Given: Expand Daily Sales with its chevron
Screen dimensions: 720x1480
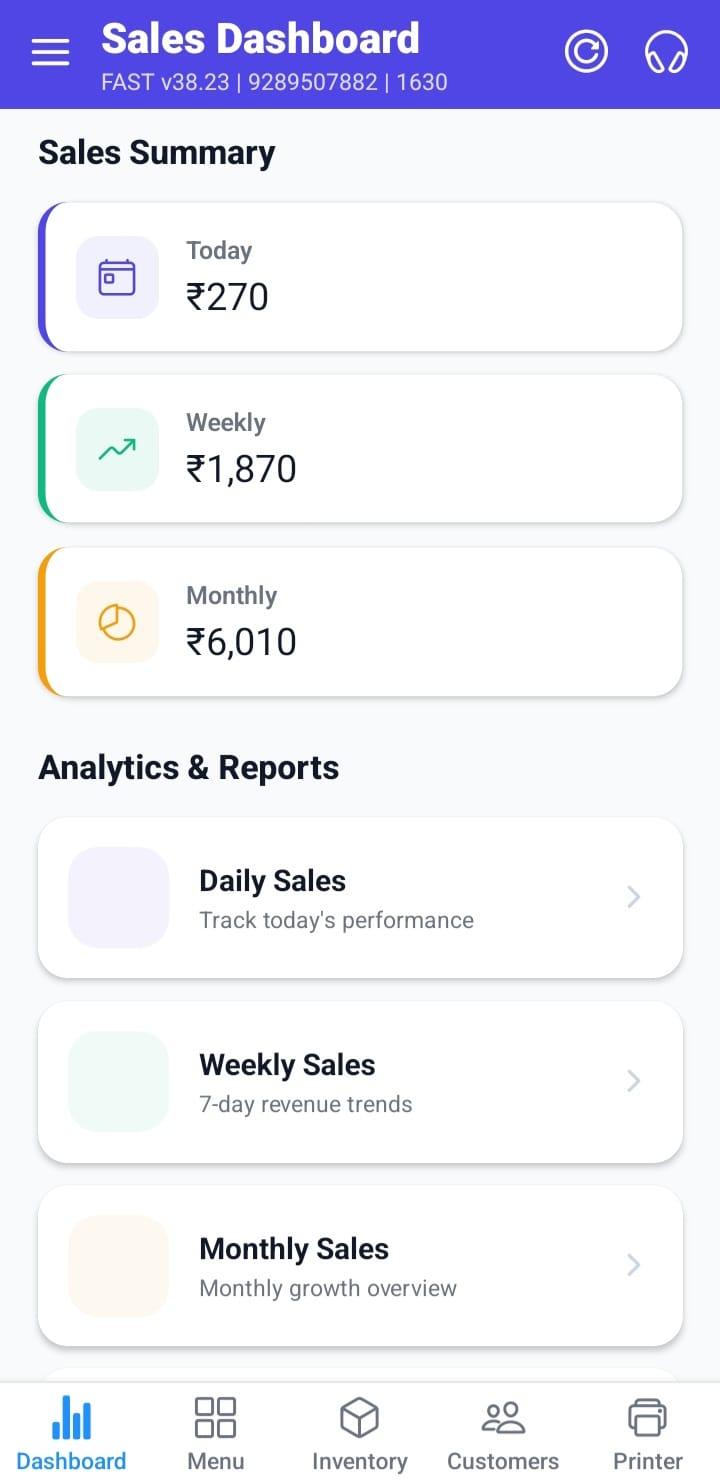Looking at the screenshot, I should [633, 897].
